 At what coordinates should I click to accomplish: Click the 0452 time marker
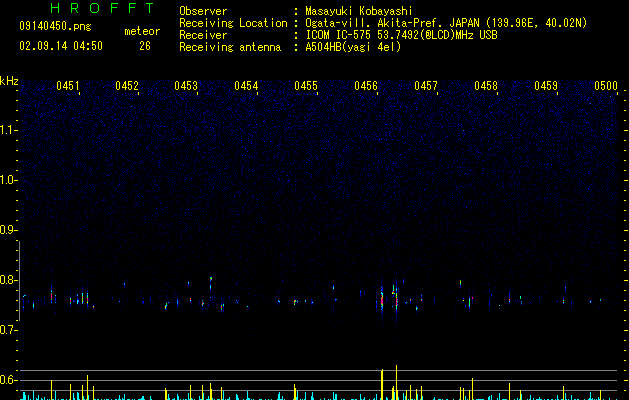[x=127, y=86]
